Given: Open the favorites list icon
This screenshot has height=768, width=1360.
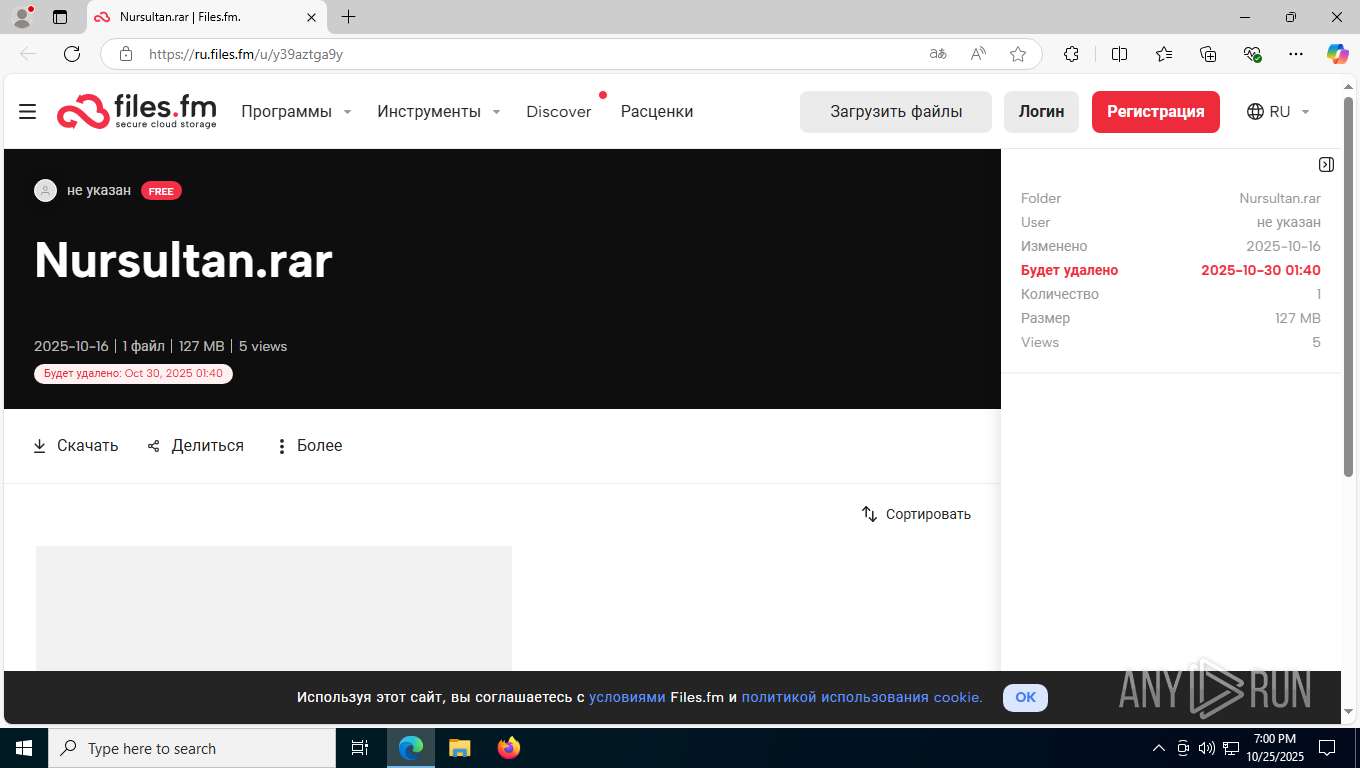Looking at the screenshot, I should click(x=1164, y=54).
